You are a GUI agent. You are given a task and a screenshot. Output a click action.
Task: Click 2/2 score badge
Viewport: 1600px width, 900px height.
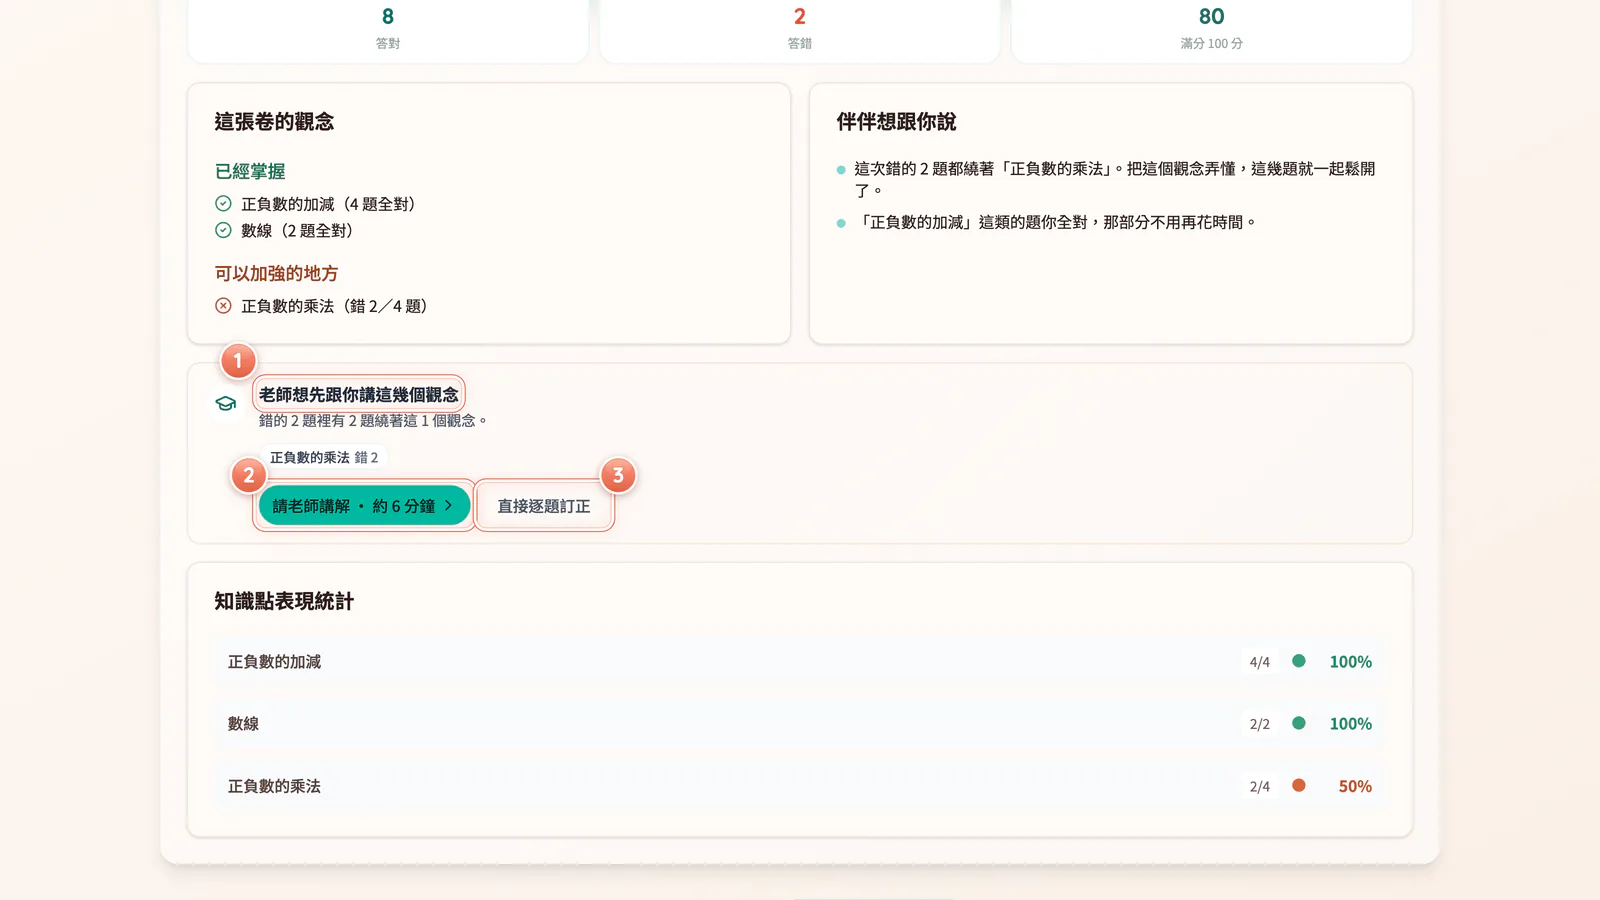coord(1260,724)
